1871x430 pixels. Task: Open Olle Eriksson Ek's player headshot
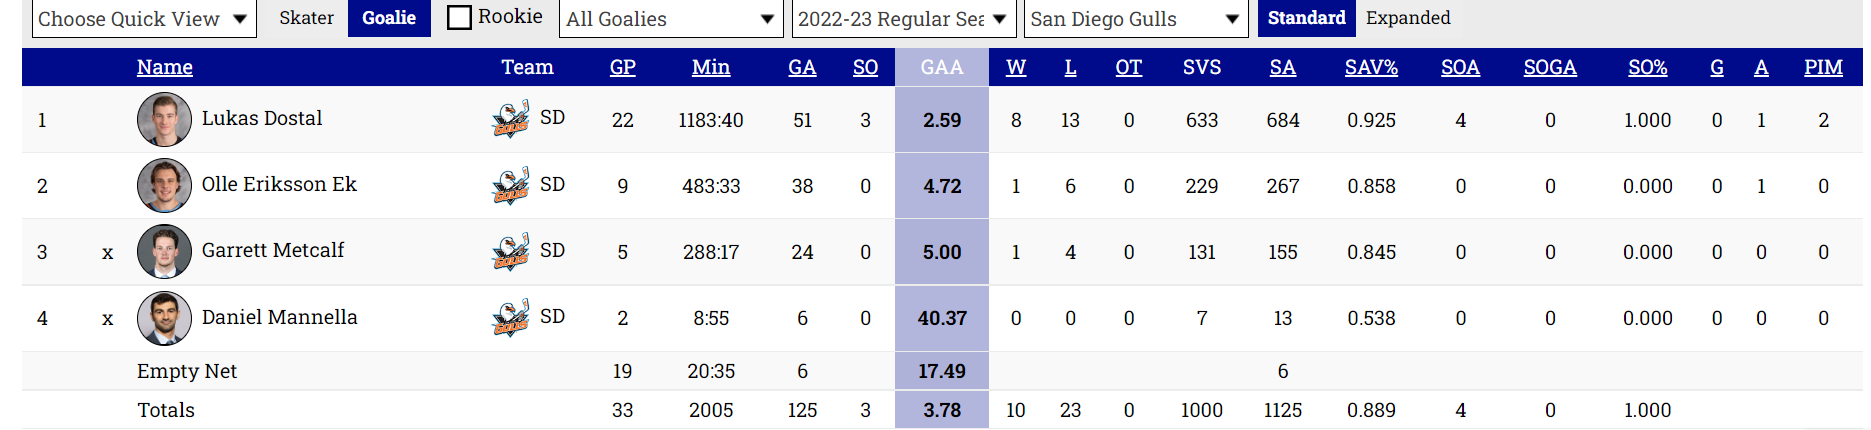(x=164, y=185)
